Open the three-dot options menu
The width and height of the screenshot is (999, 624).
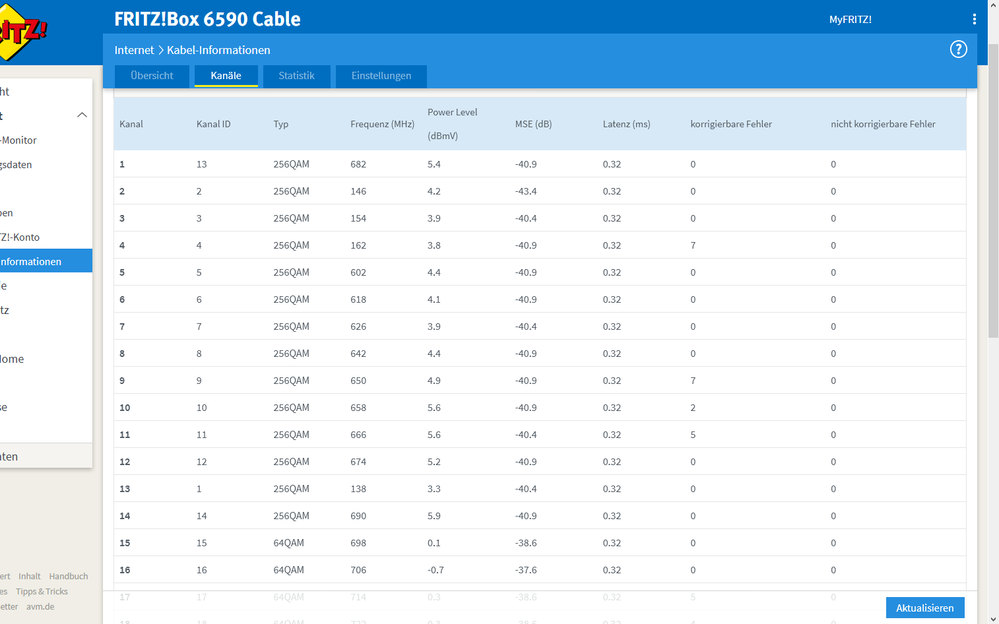[974, 19]
